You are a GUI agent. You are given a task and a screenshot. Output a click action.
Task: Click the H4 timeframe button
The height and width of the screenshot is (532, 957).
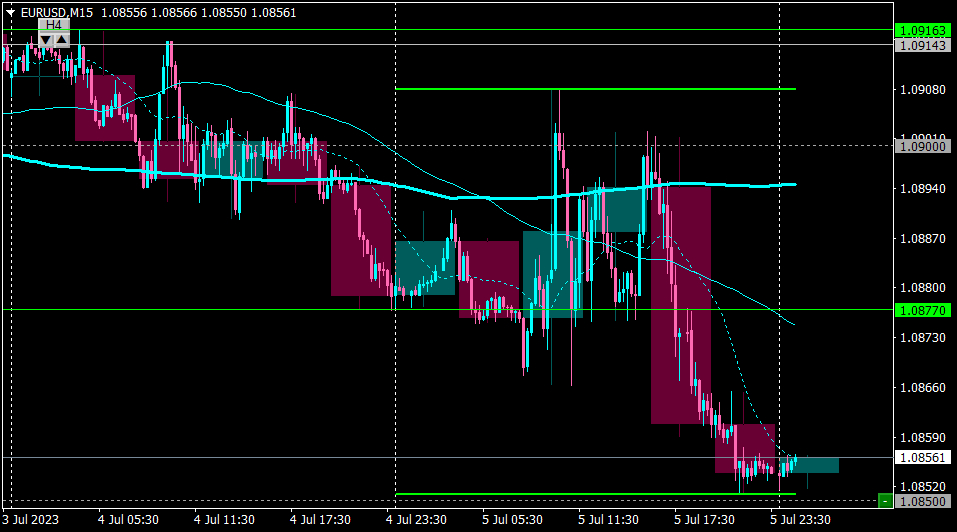[x=54, y=25]
